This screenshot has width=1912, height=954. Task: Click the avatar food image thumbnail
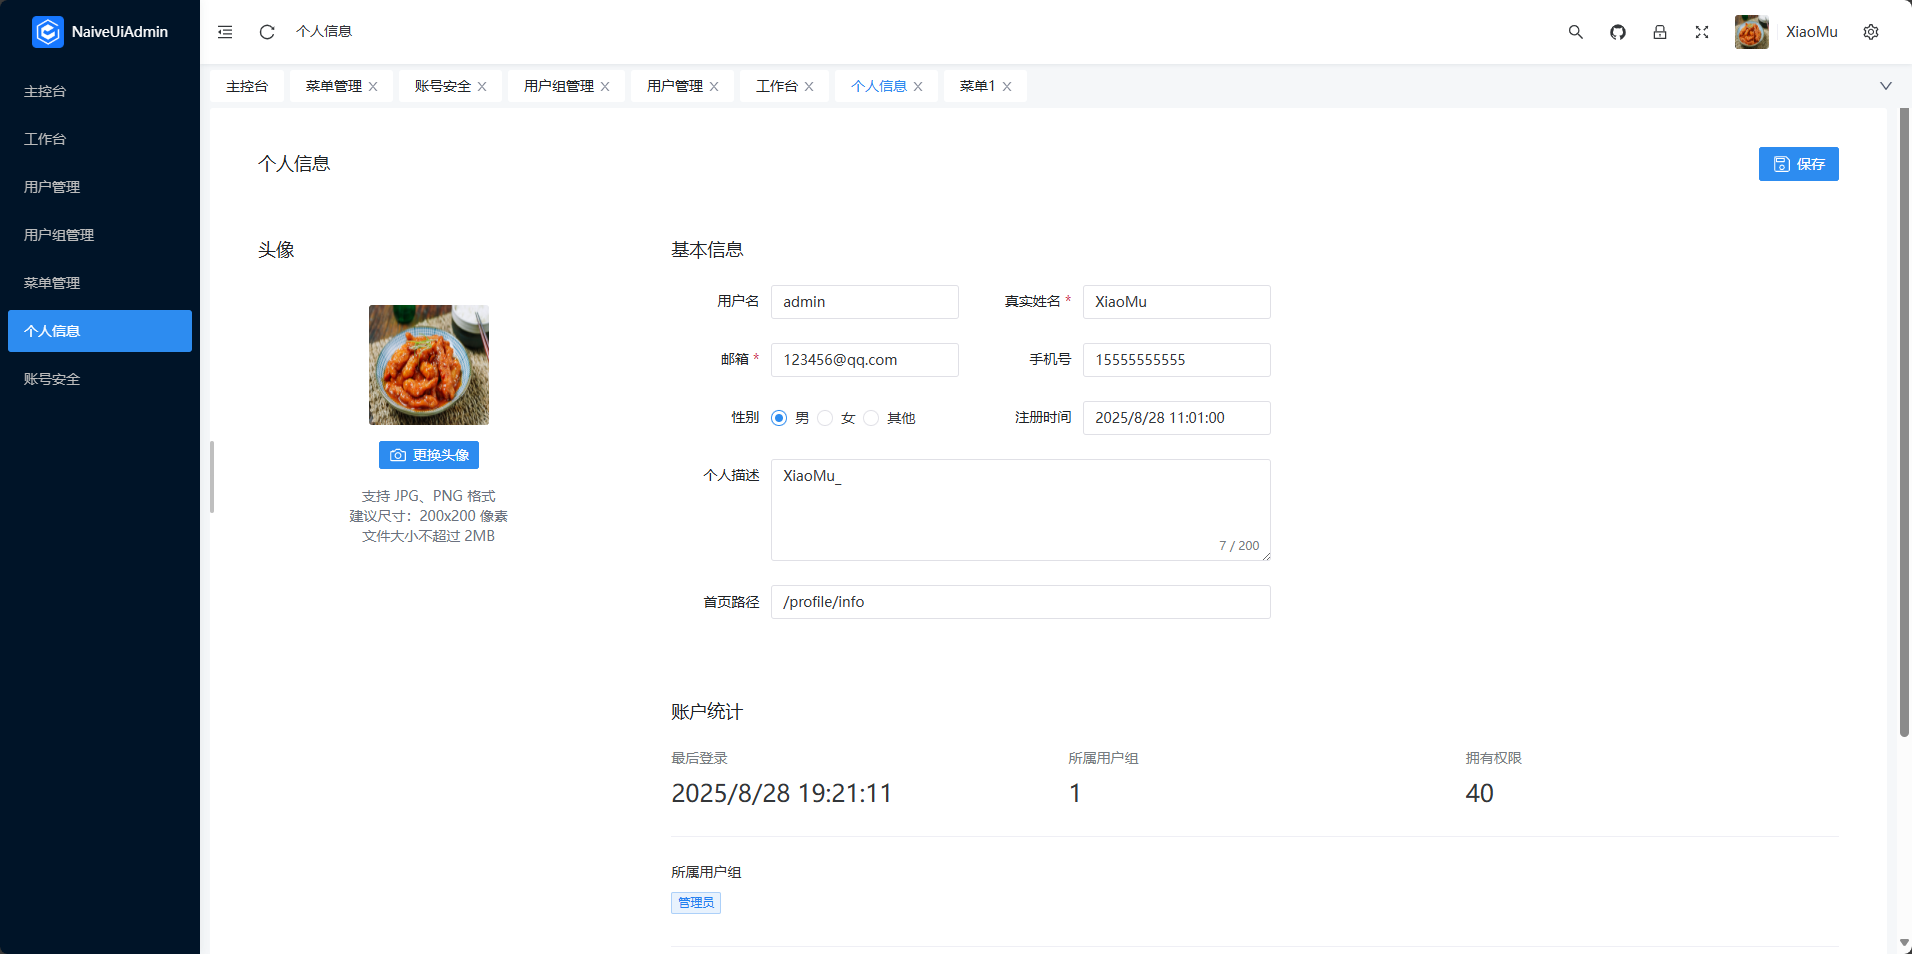tap(428, 364)
